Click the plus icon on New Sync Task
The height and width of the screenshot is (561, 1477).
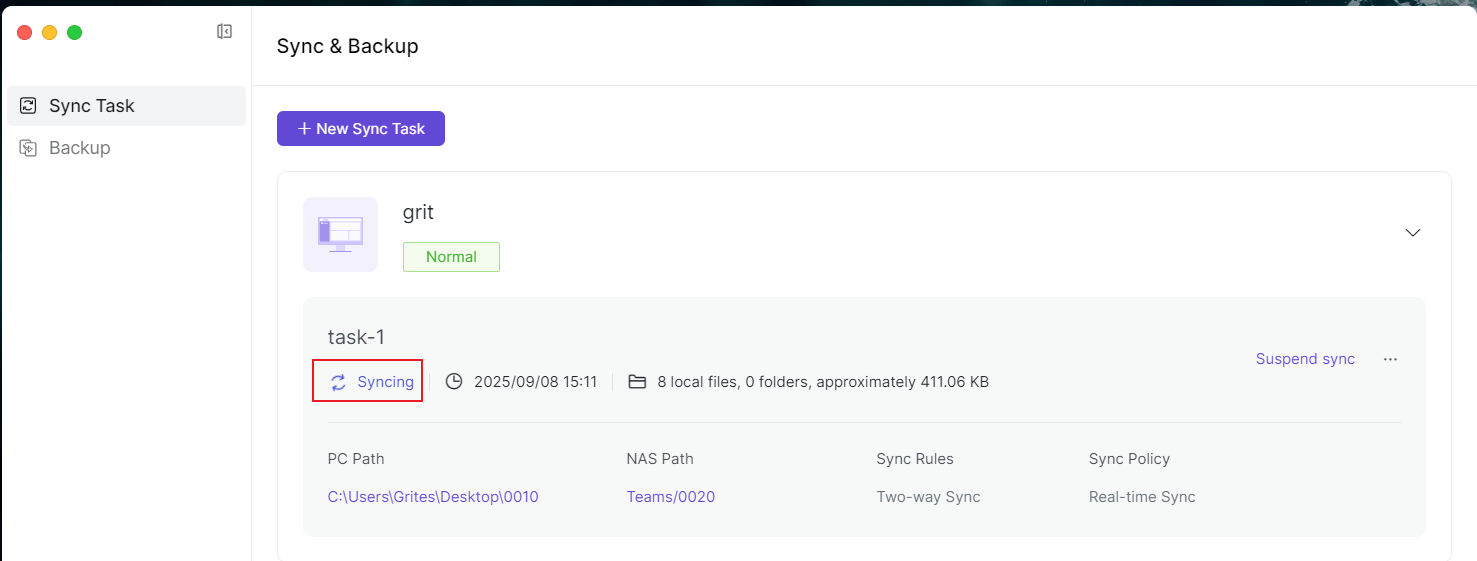(304, 129)
